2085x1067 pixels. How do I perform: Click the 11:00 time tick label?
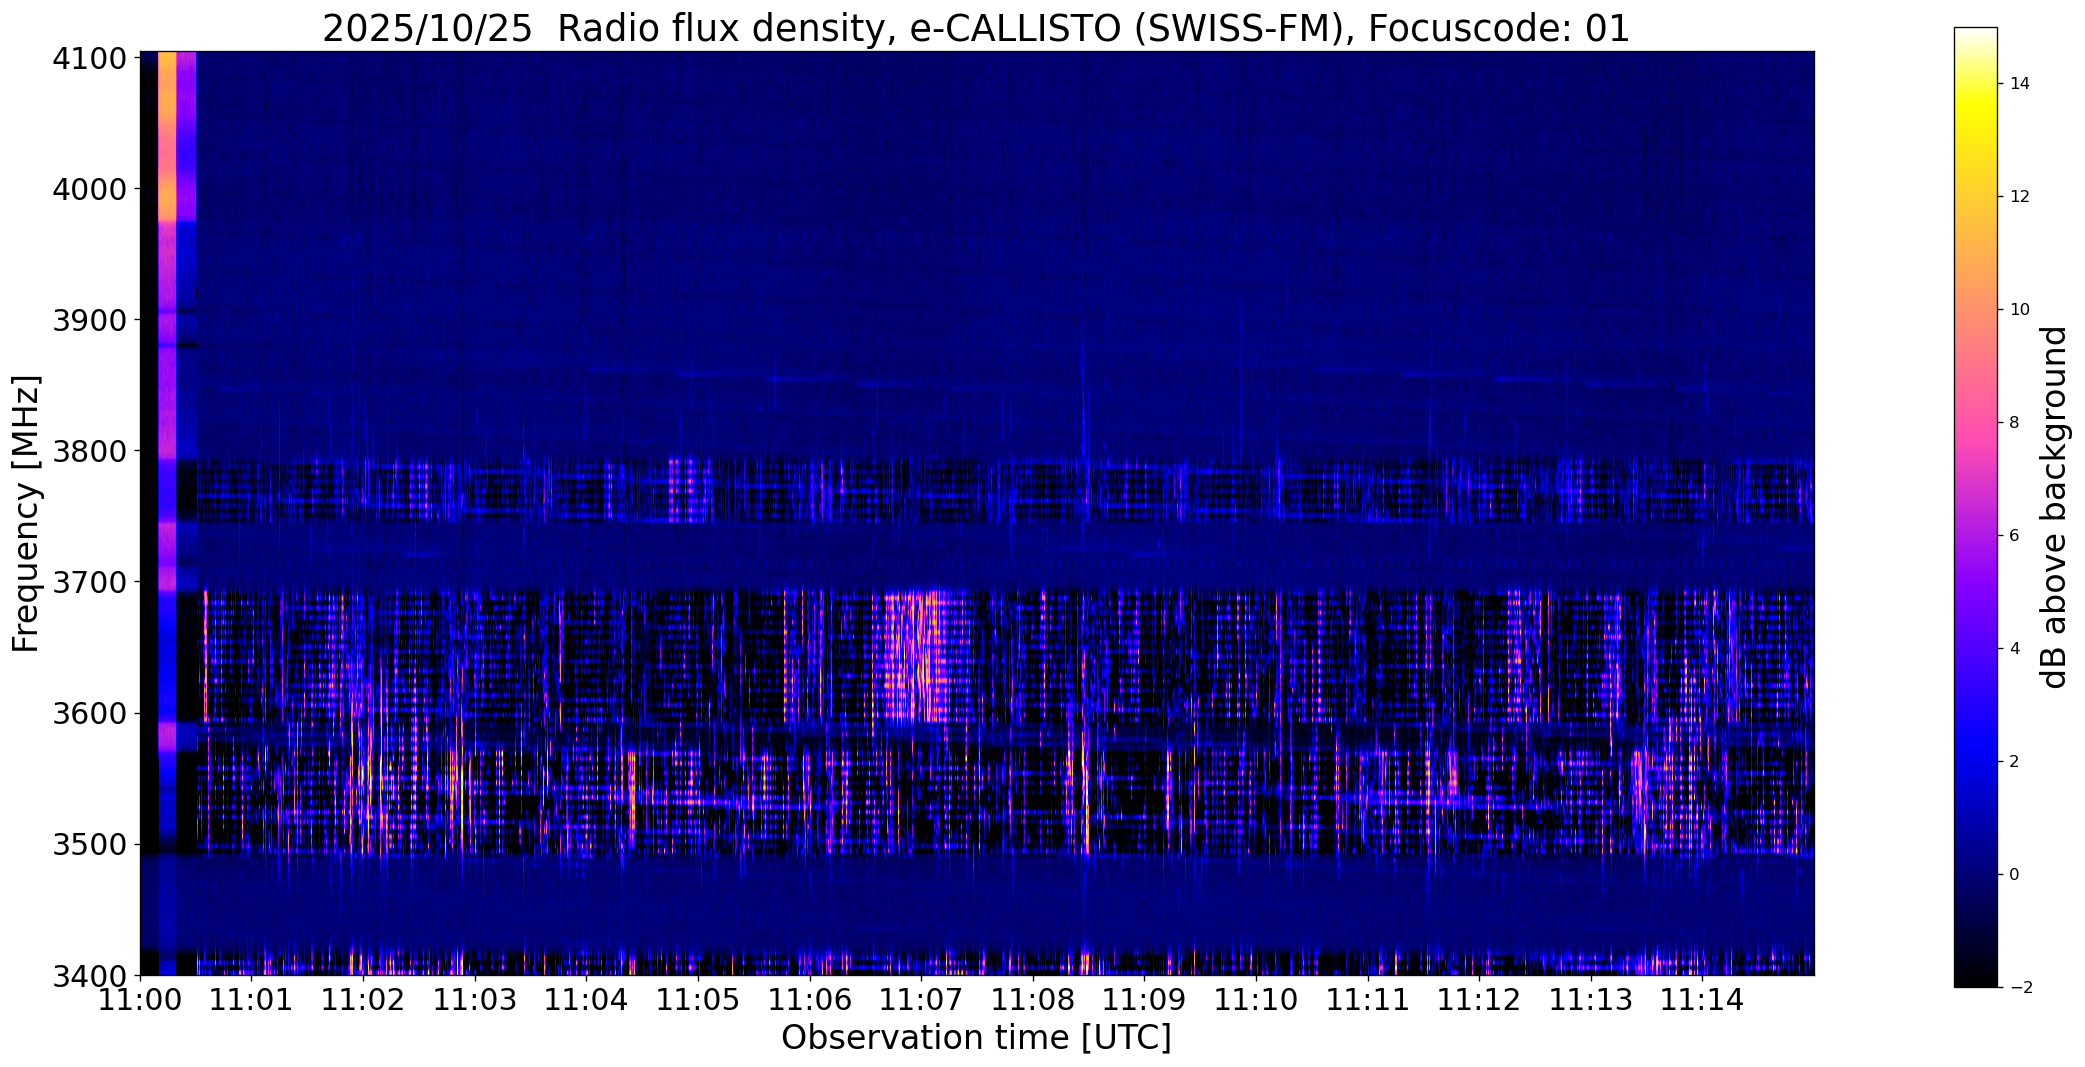coord(140,999)
